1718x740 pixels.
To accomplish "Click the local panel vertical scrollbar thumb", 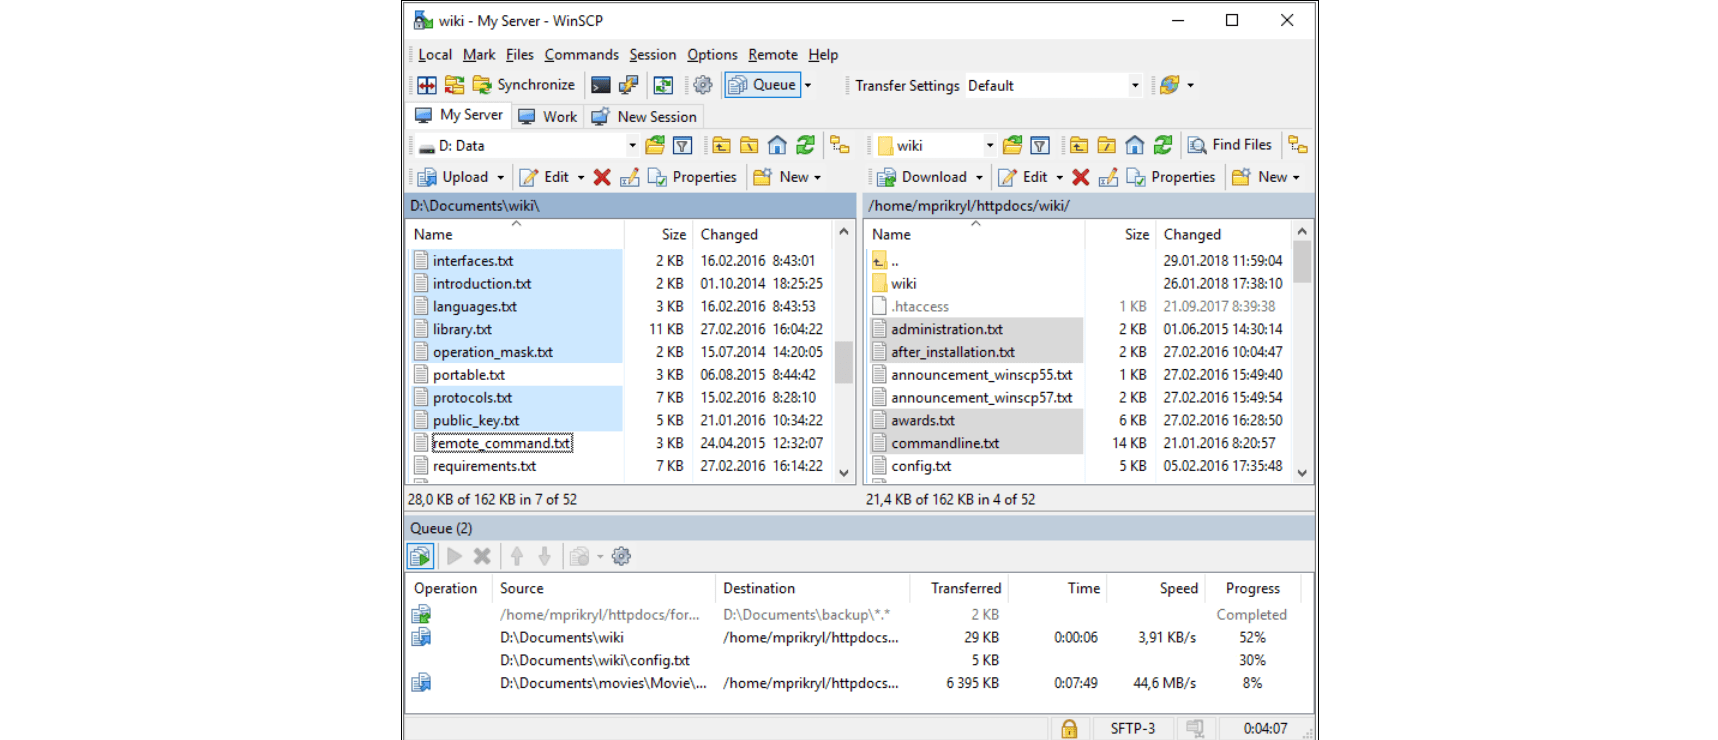I will click(844, 362).
